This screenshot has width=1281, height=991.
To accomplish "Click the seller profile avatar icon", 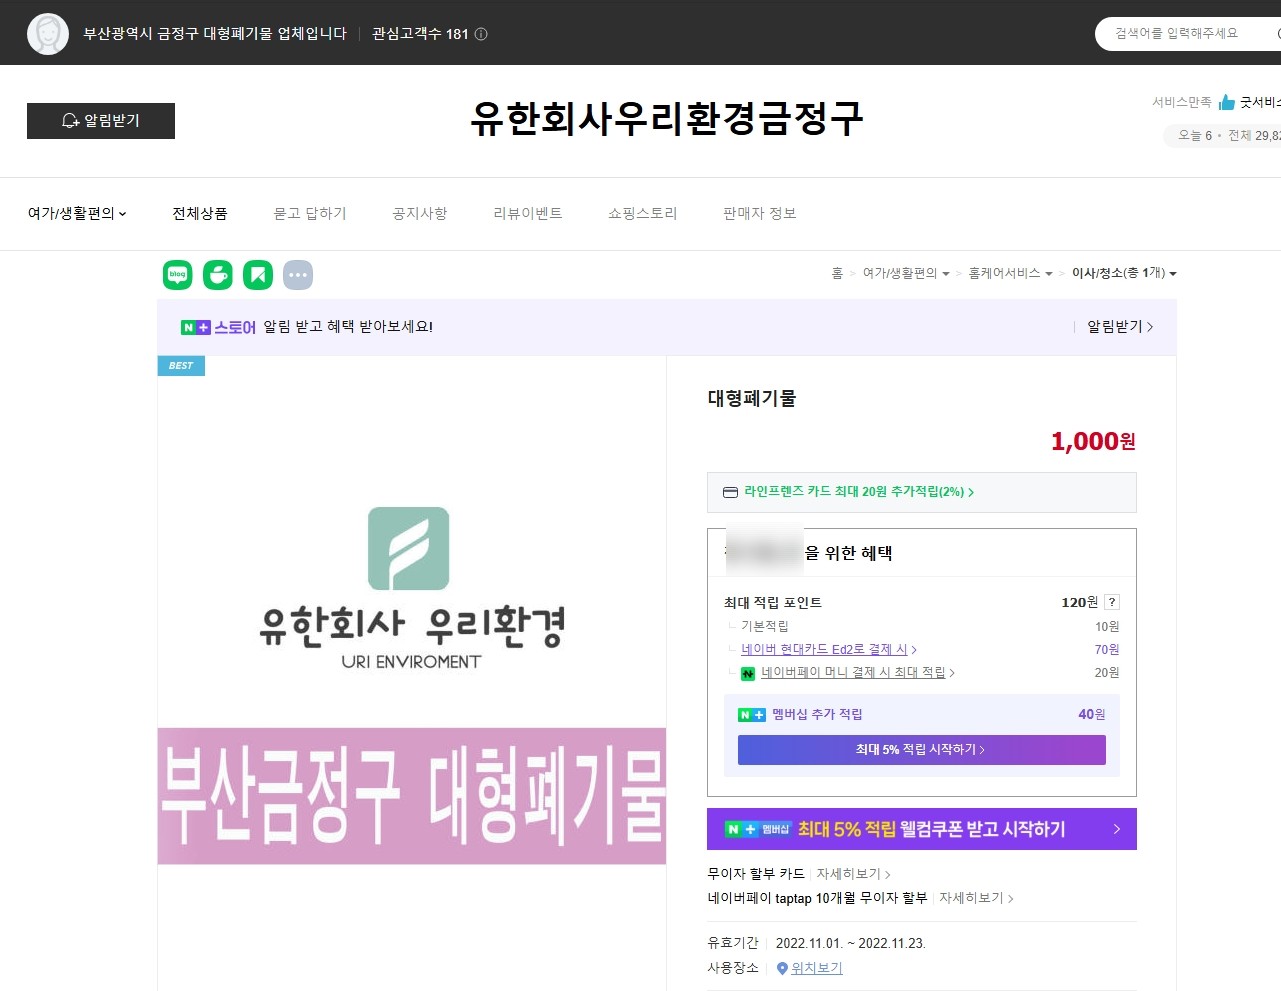I will coord(48,34).
